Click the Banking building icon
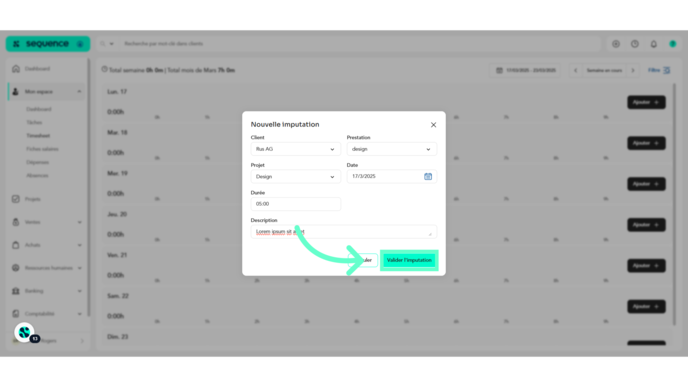The height and width of the screenshot is (387, 688). [16, 291]
